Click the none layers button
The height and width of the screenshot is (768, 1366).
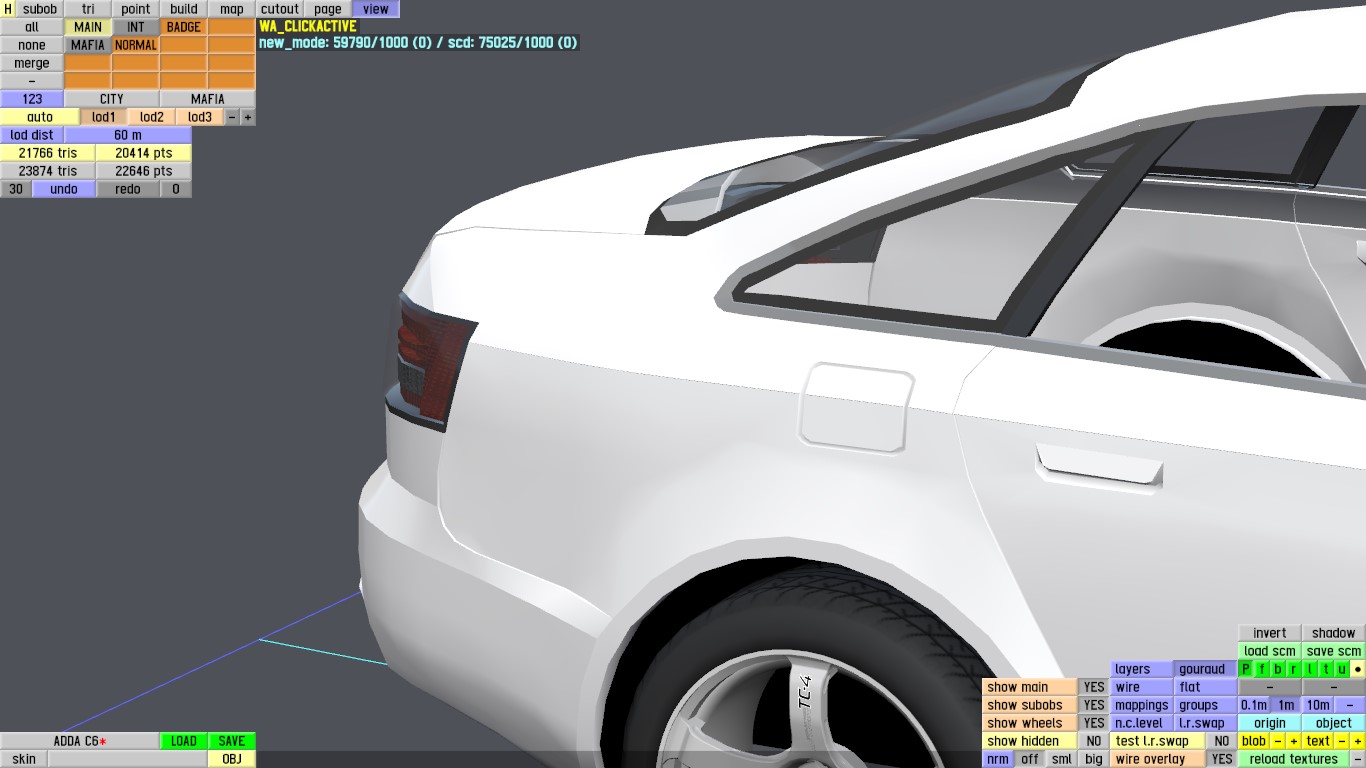(32, 45)
